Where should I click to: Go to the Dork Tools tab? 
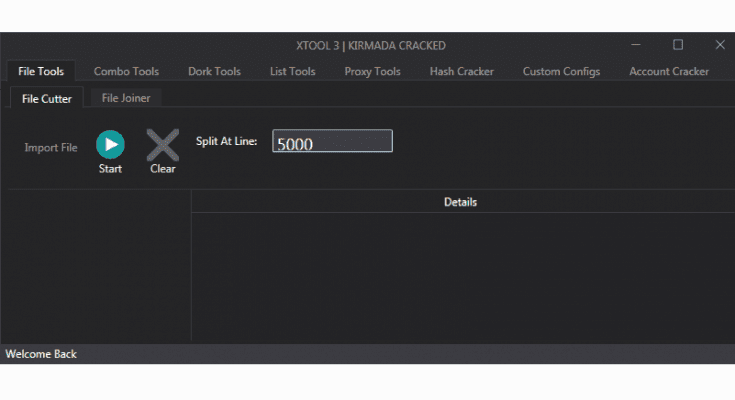214,72
